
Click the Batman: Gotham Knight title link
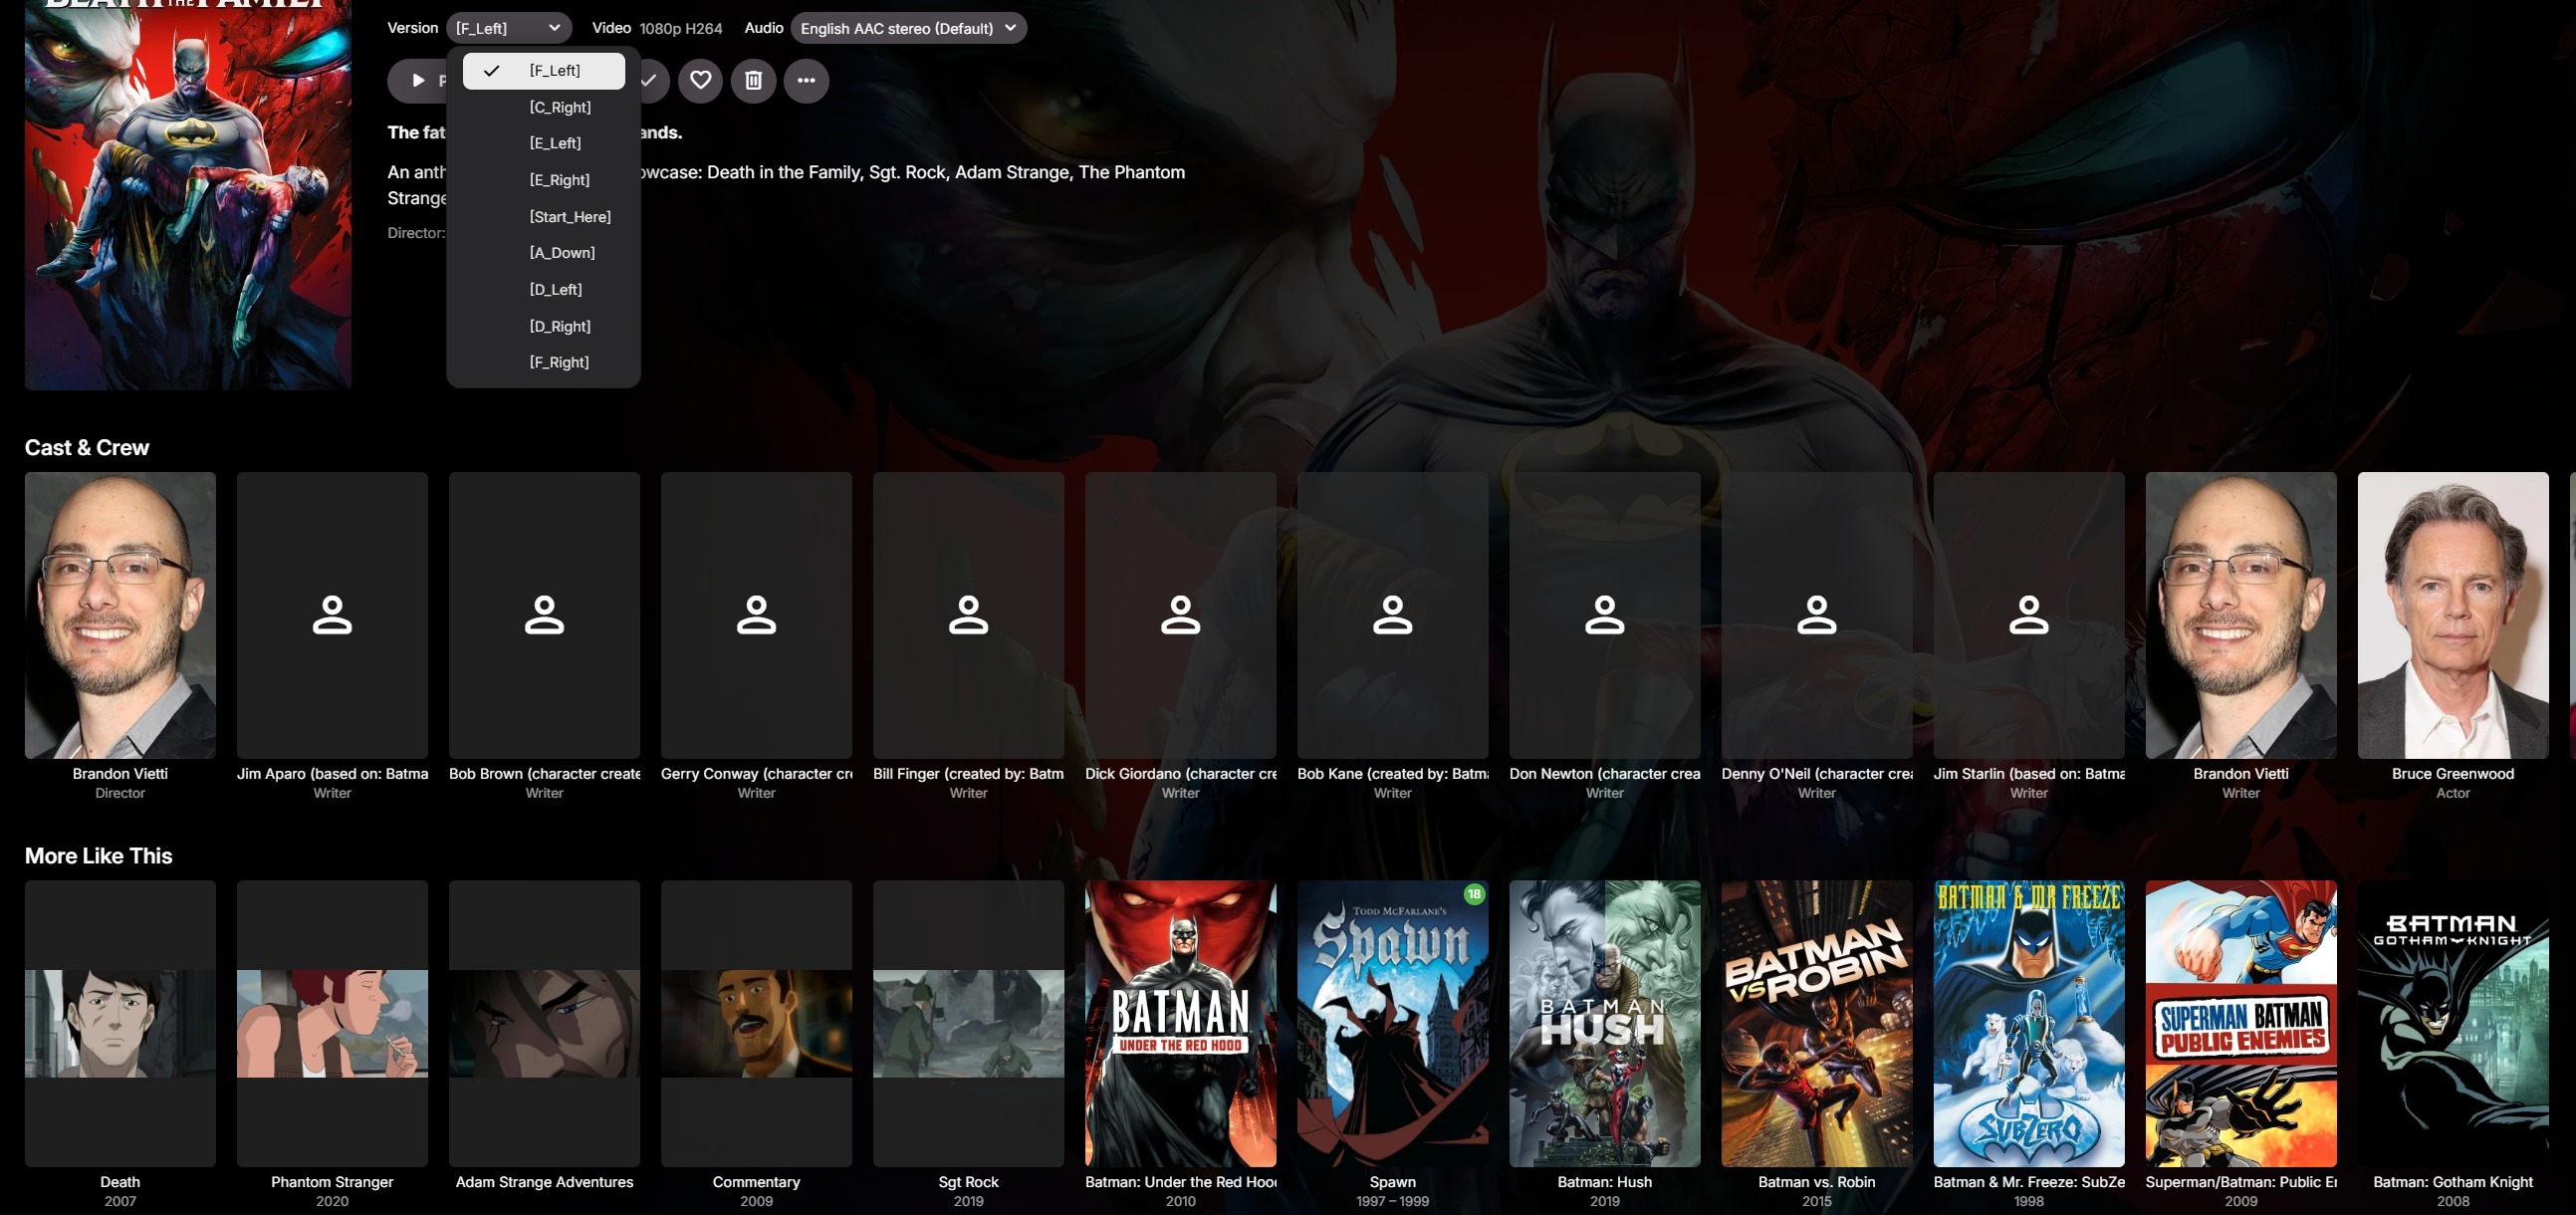pyautogui.click(x=2452, y=1181)
